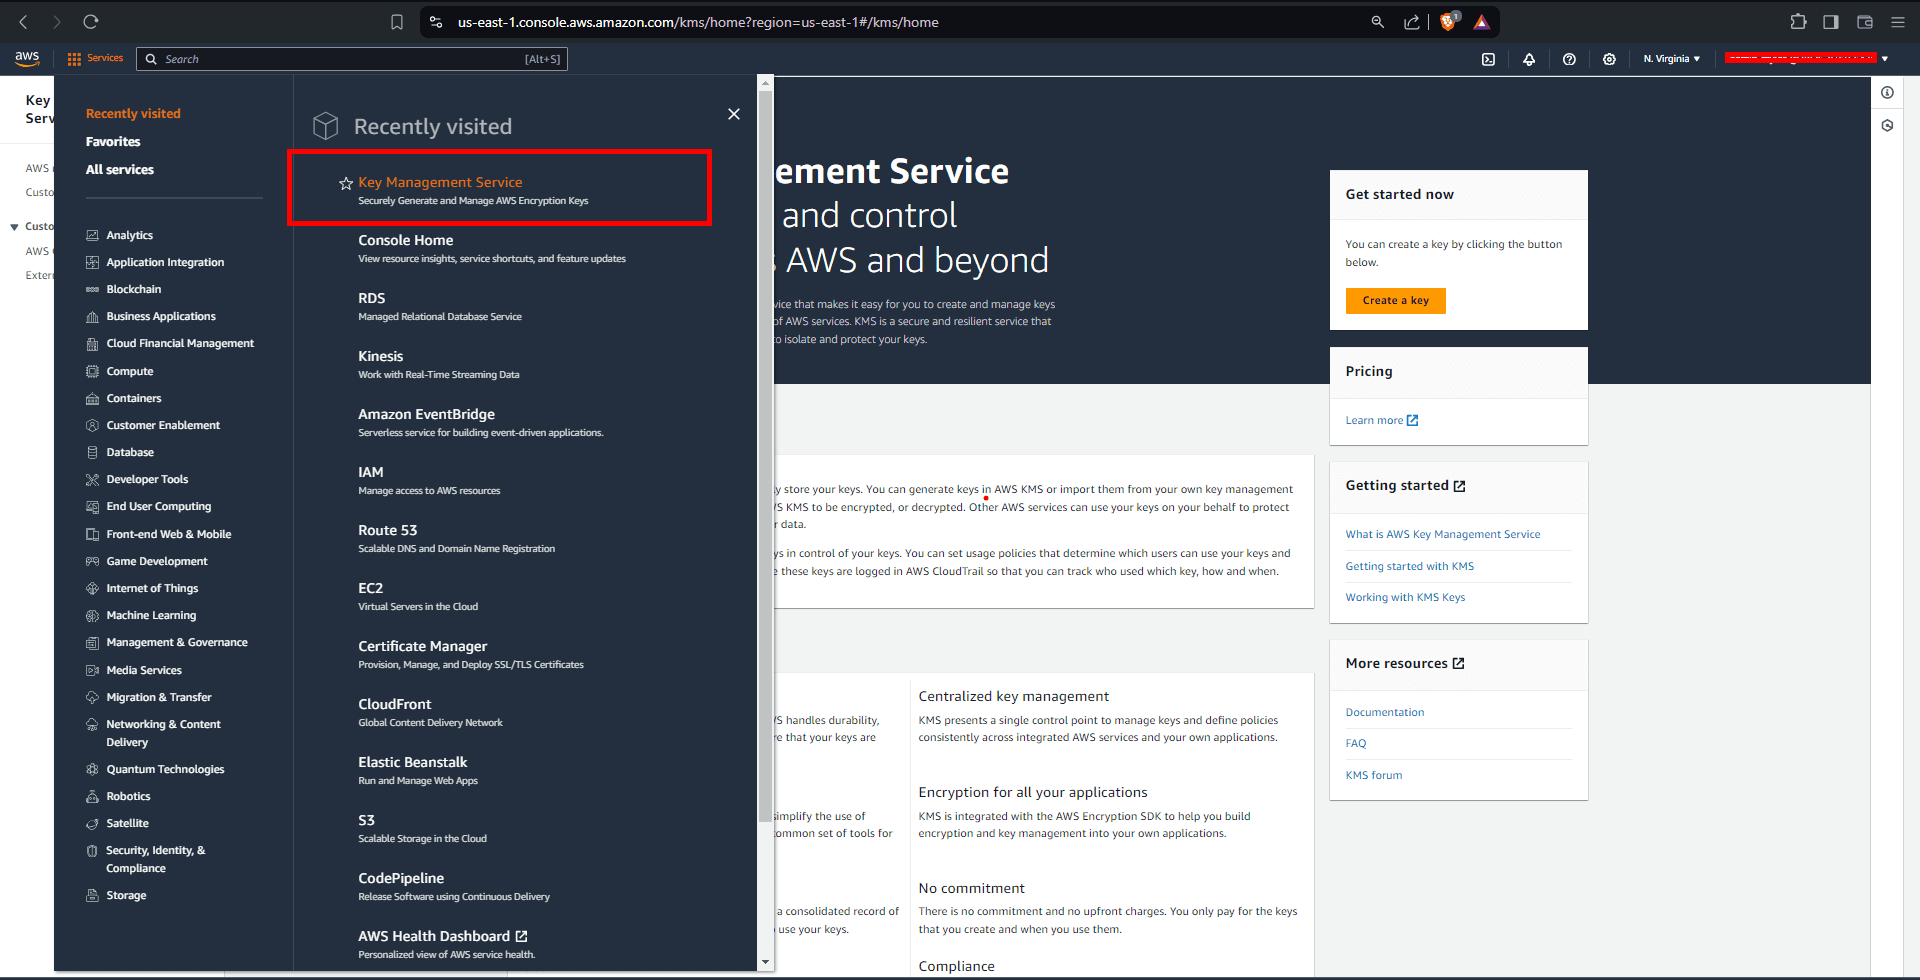Open the help question mark icon
Screen dimensions: 1920x980
(x=1569, y=59)
